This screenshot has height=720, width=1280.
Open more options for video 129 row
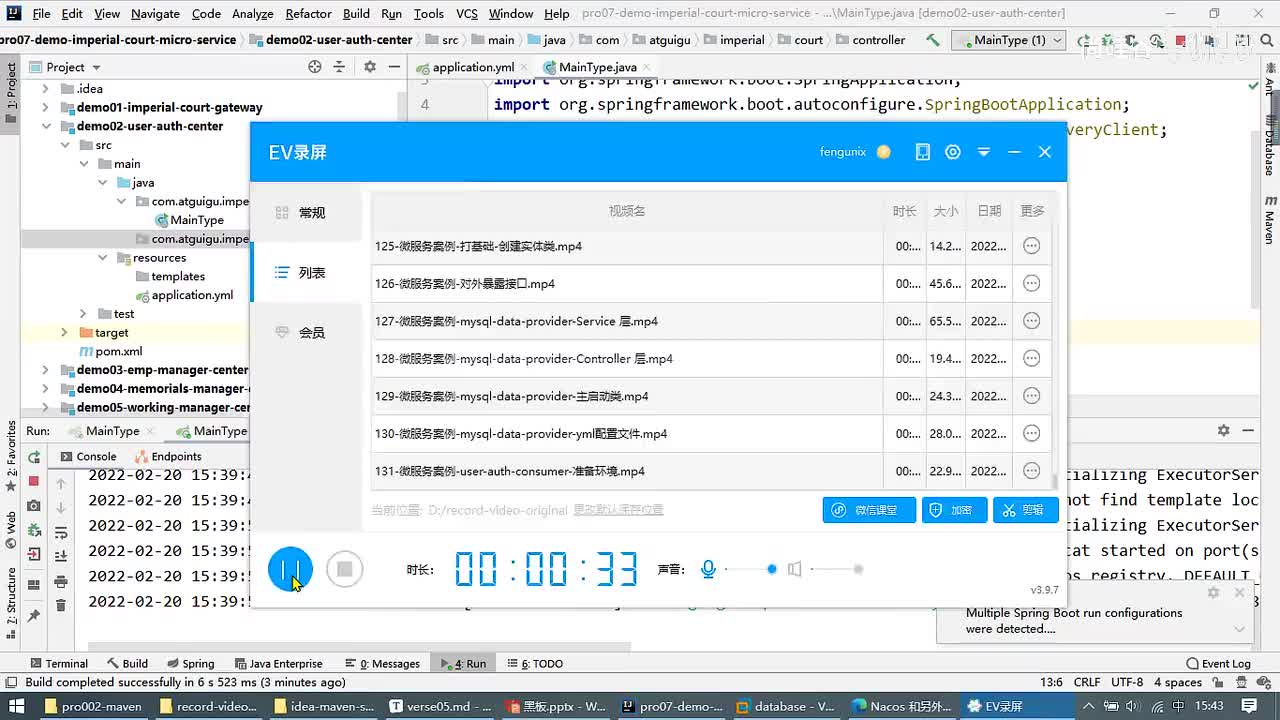pyautogui.click(x=1031, y=396)
